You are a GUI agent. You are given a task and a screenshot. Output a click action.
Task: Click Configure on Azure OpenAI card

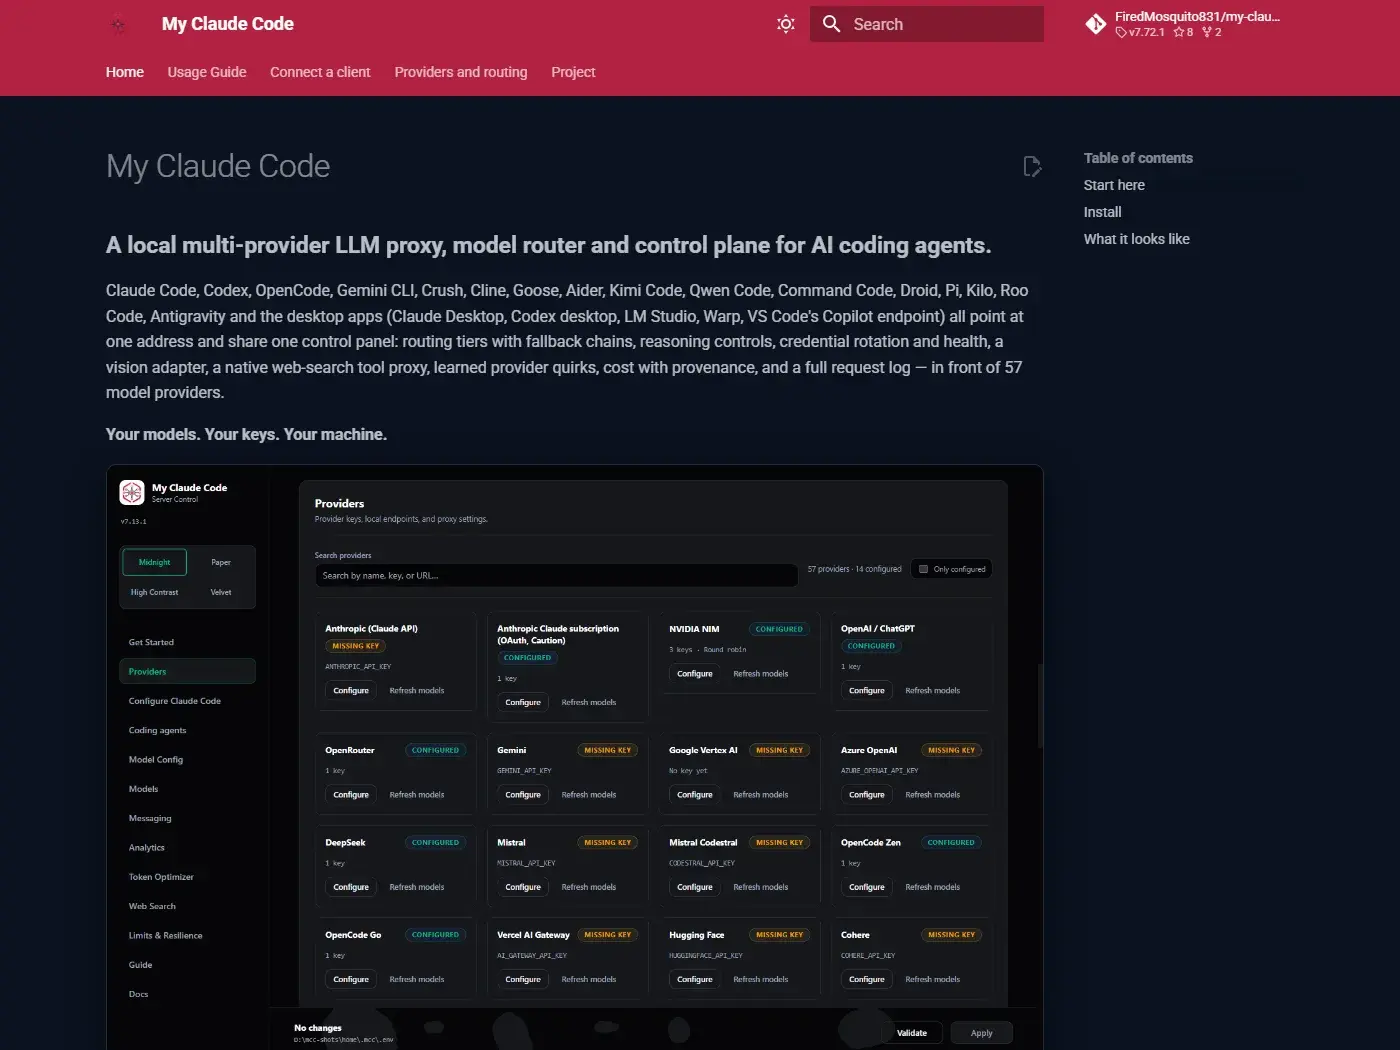867,795
